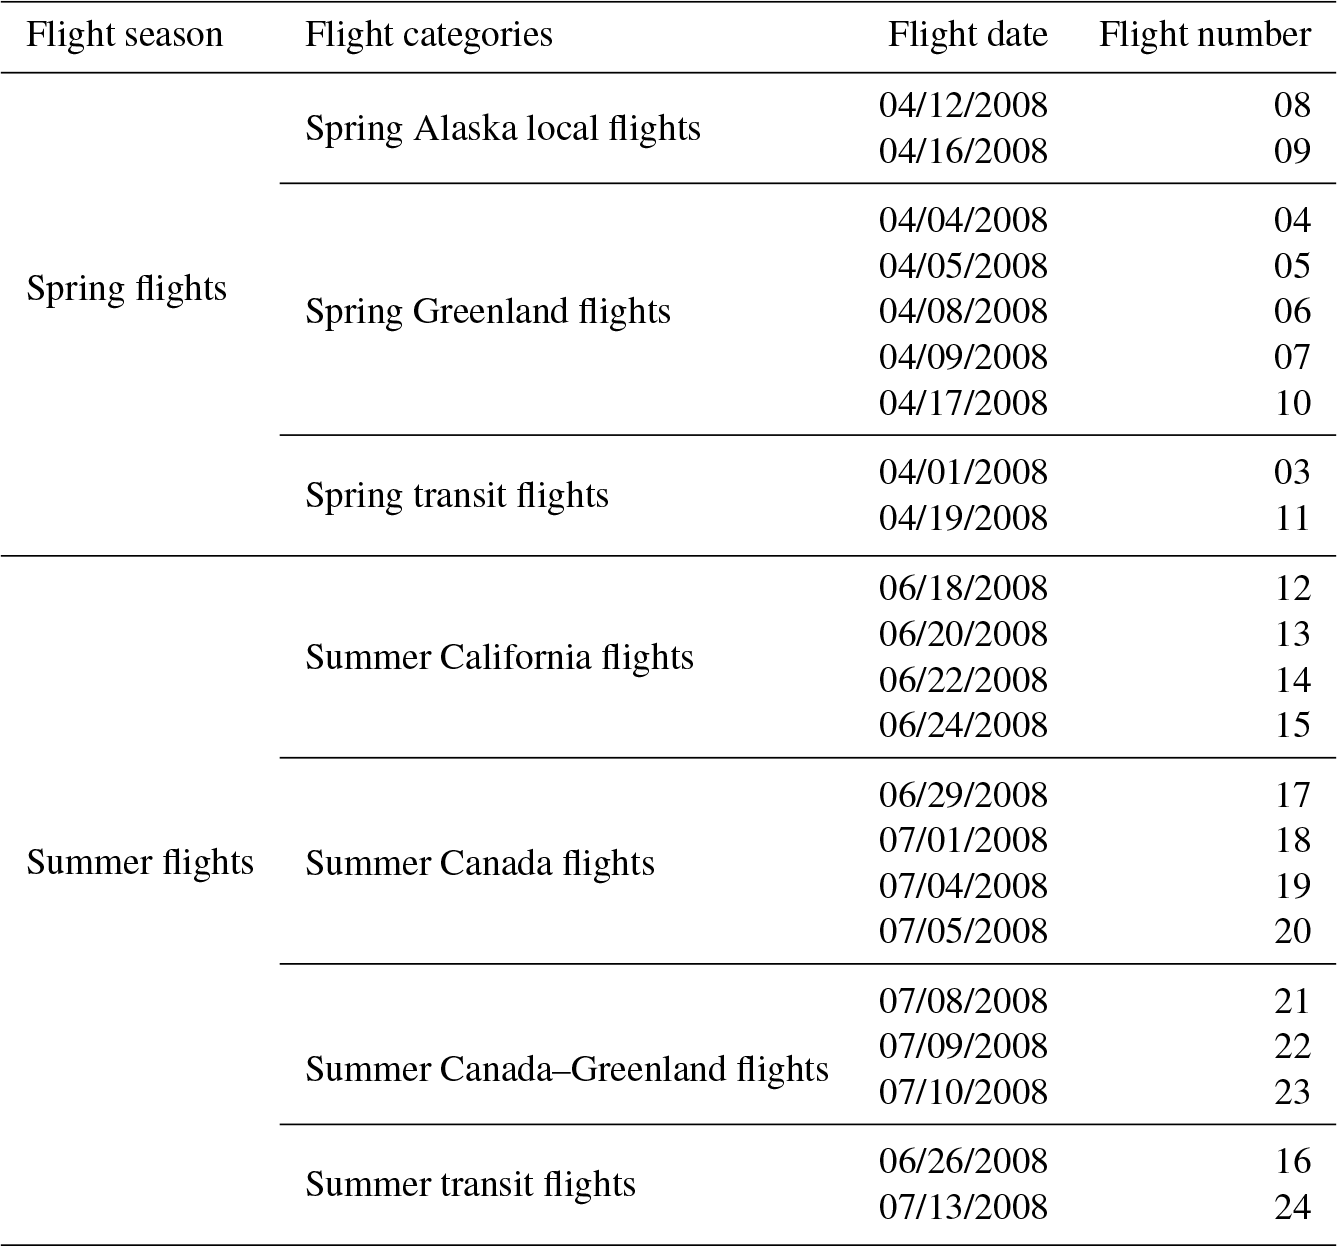The height and width of the screenshot is (1246, 1337).
Task: Select the date 04/17/2008
Action: click(963, 403)
